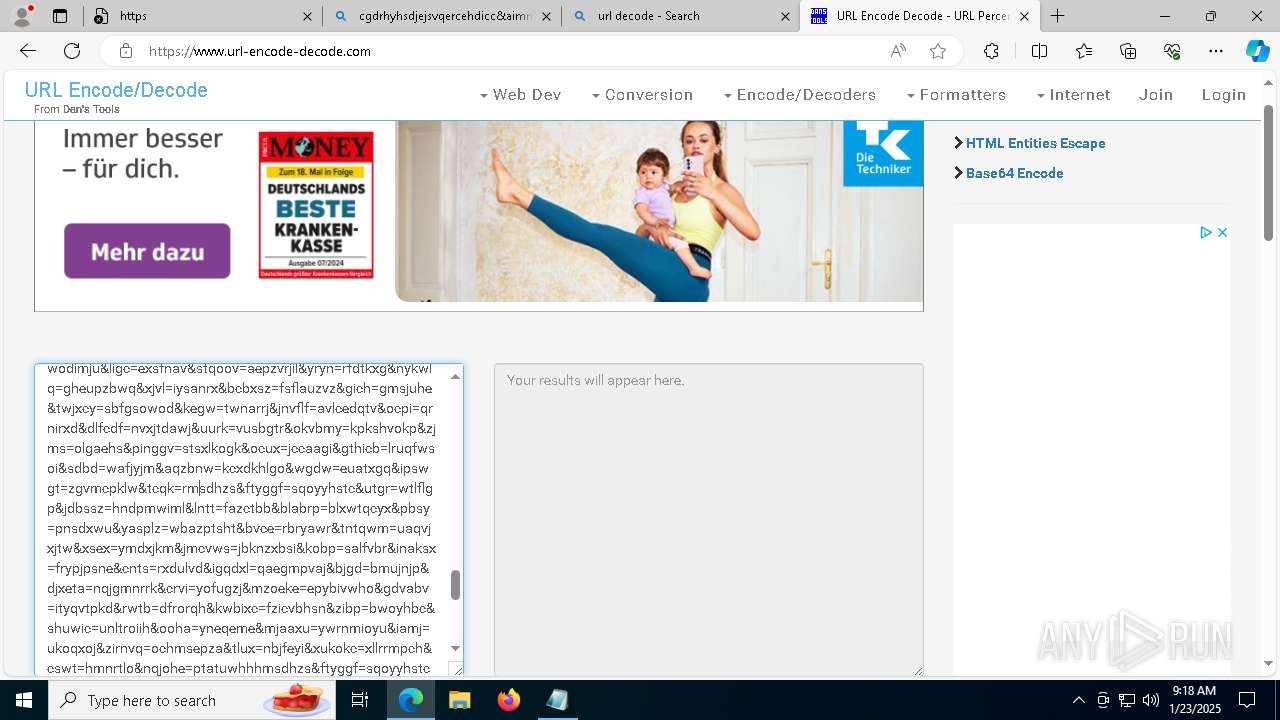Close the 'https' tab
1280x720 pixels.
click(307, 16)
